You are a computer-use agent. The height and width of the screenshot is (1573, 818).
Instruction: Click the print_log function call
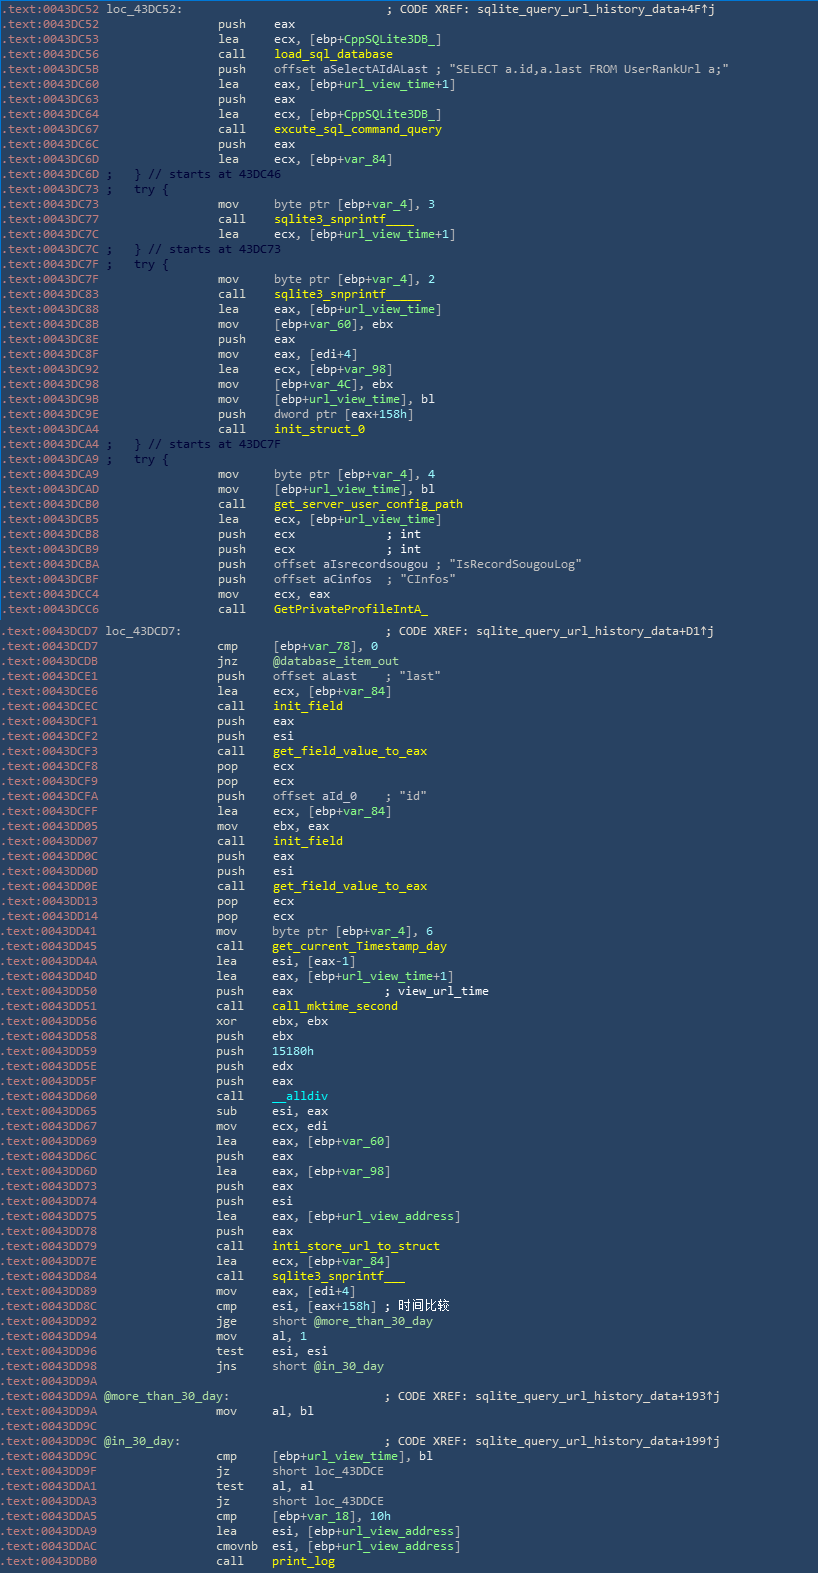tap(303, 1561)
